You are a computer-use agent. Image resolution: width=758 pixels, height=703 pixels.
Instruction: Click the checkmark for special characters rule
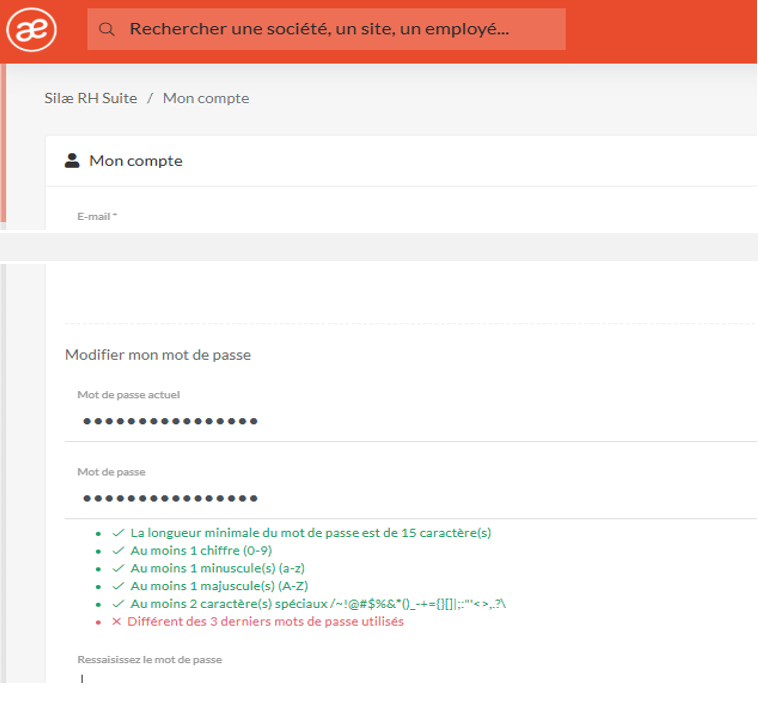point(118,604)
